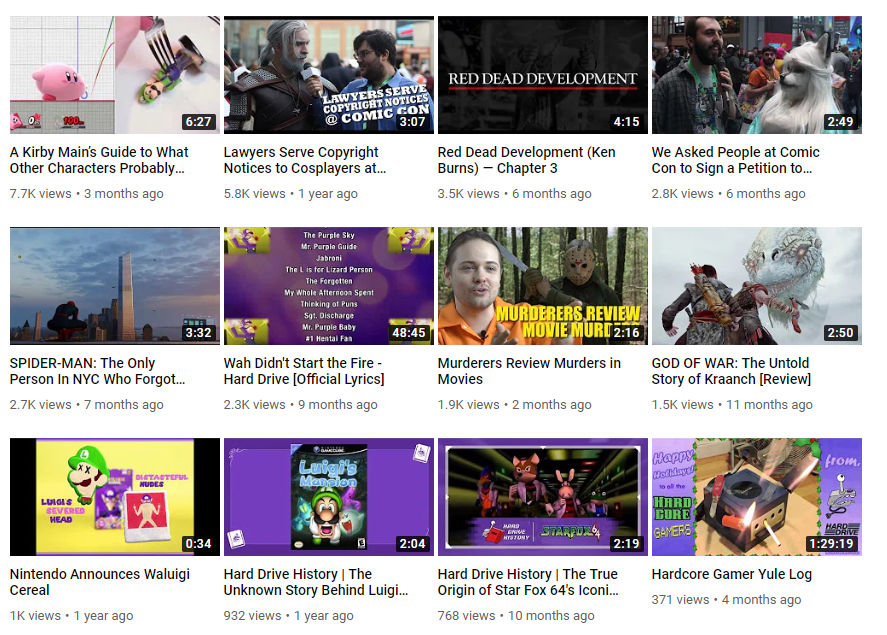
Task: Click title 'Wah Didn't Start the Fire - Hard Drive [Official Lyrics]'
Action: (x=304, y=371)
